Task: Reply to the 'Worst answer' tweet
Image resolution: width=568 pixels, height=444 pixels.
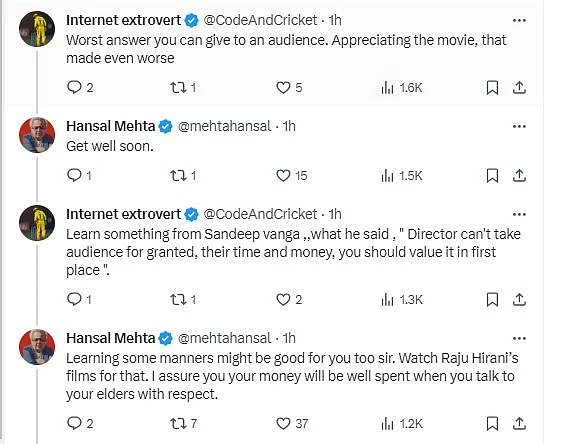Action: tap(80, 87)
